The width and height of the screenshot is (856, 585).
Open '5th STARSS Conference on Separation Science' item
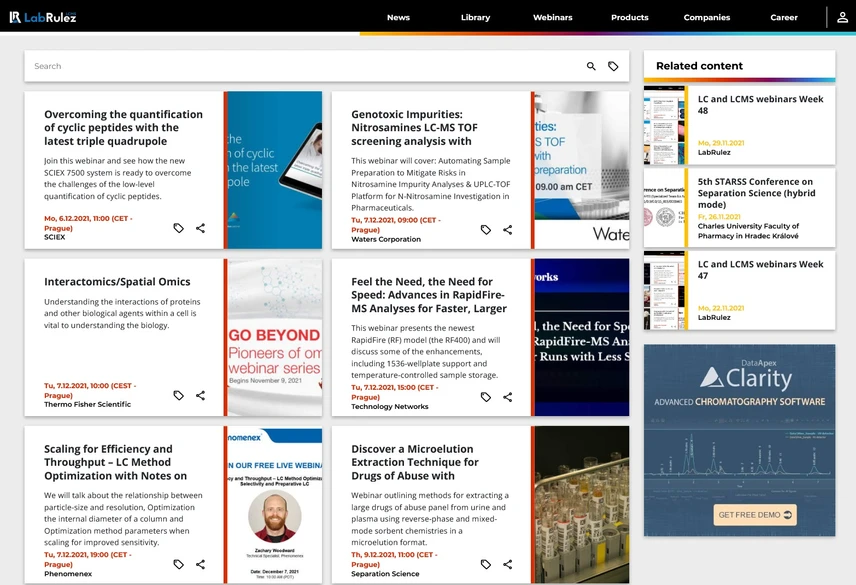click(757, 193)
